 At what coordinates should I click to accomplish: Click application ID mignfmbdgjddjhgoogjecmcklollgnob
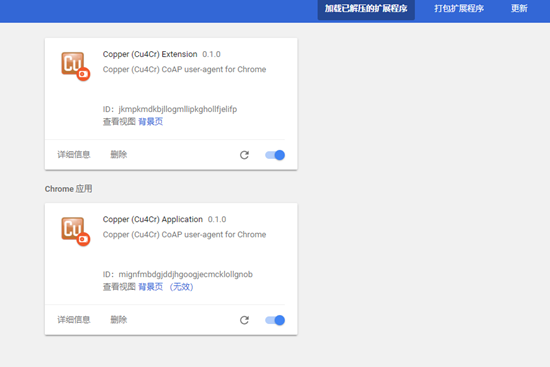(x=186, y=274)
